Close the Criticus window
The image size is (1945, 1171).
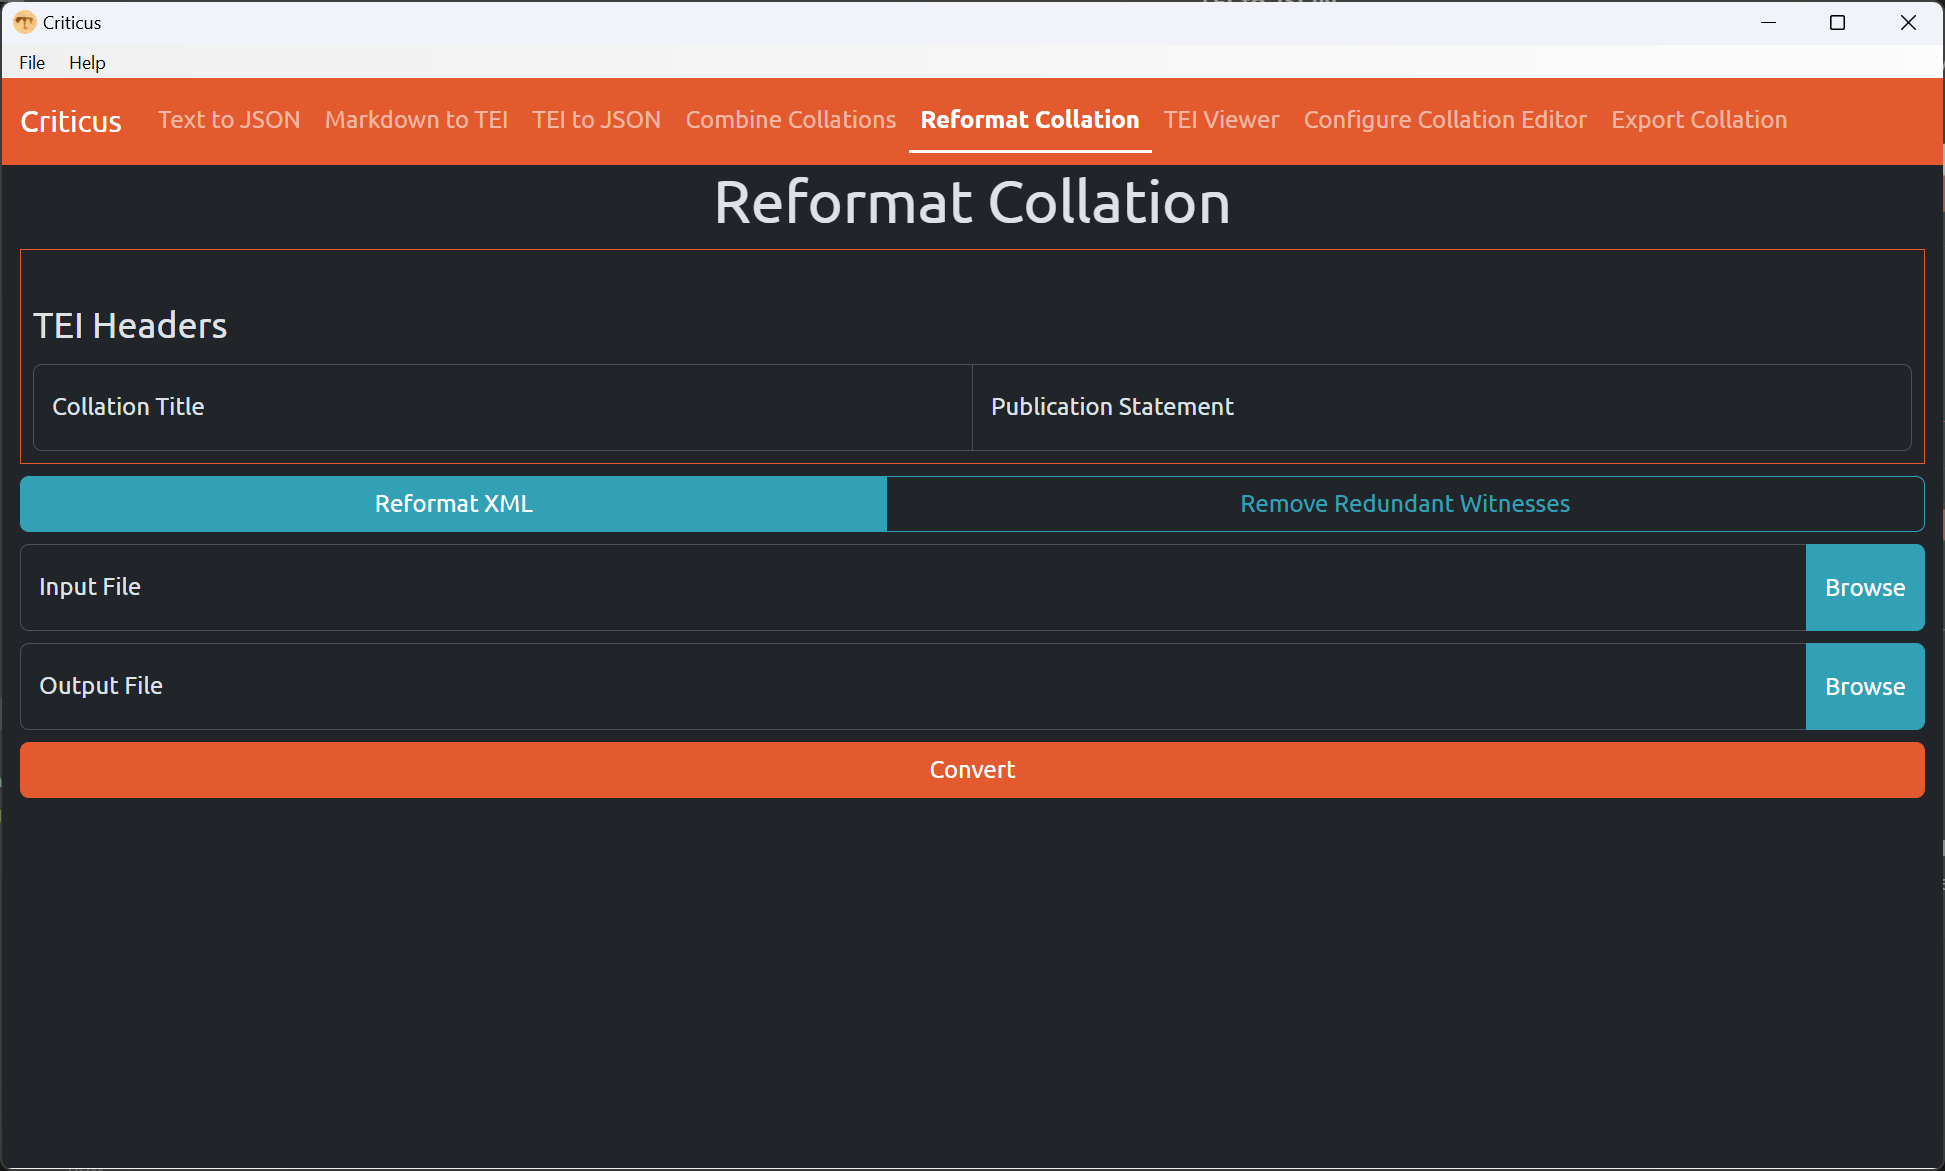point(1908,22)
